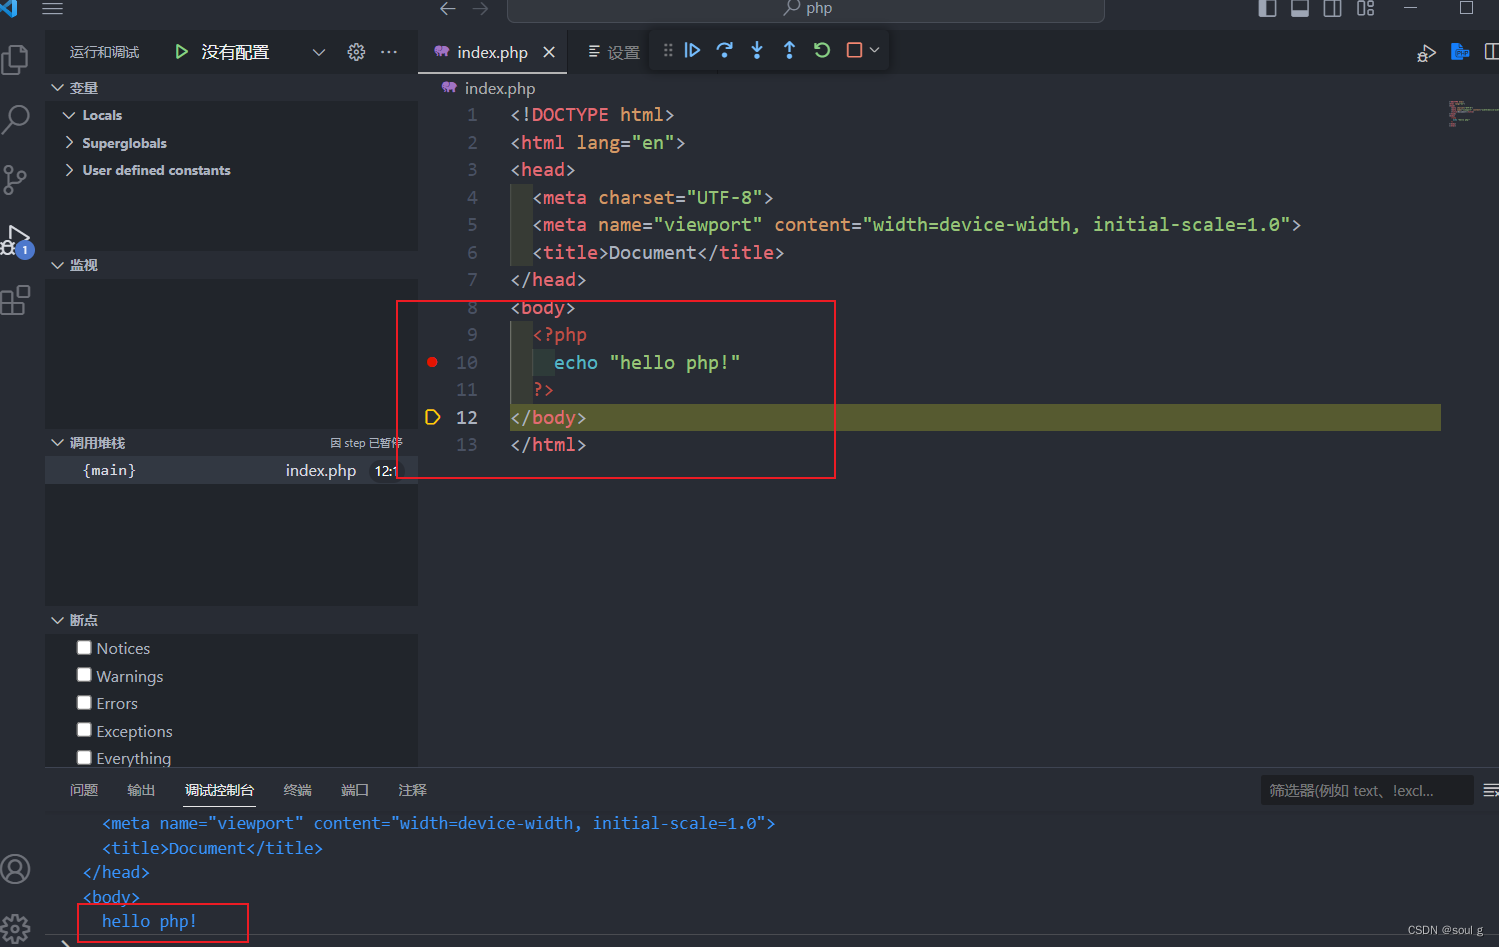Viewport: 1499px width, 947px height.
Task: Click the echo line 10 code
Action: click(647, 362)
